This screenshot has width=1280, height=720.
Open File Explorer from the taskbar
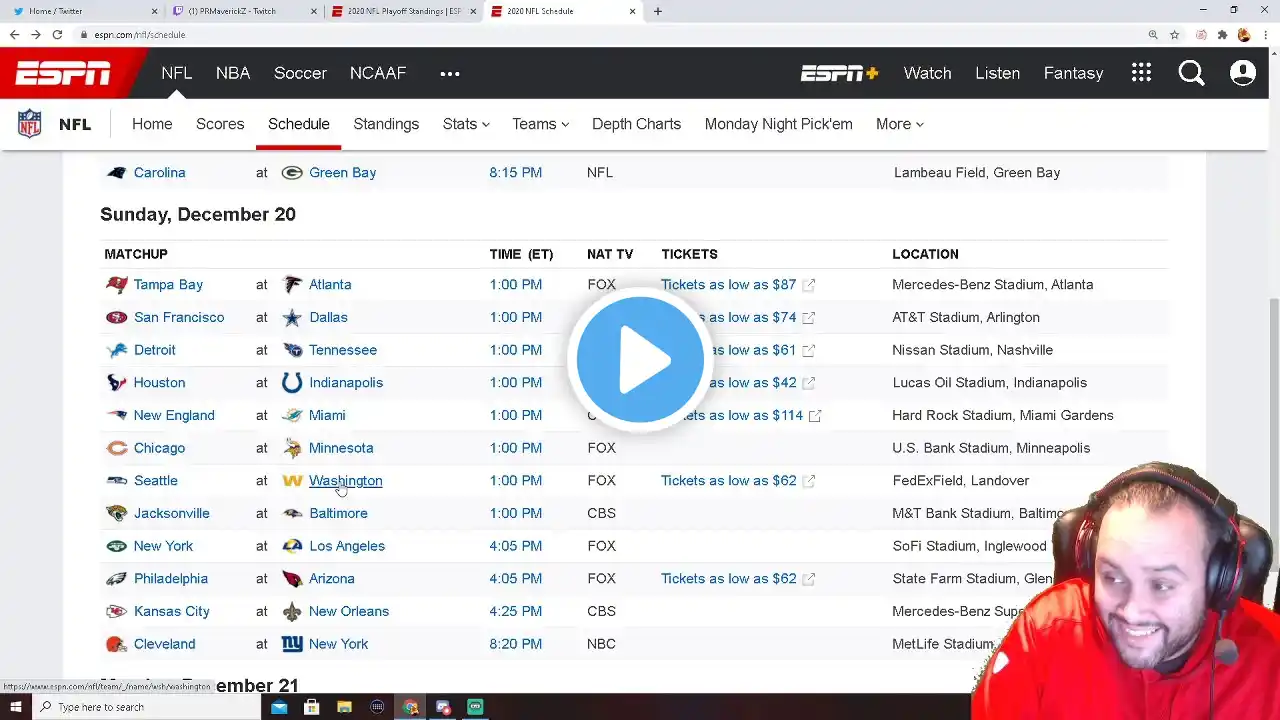click(x=344, y=707)
